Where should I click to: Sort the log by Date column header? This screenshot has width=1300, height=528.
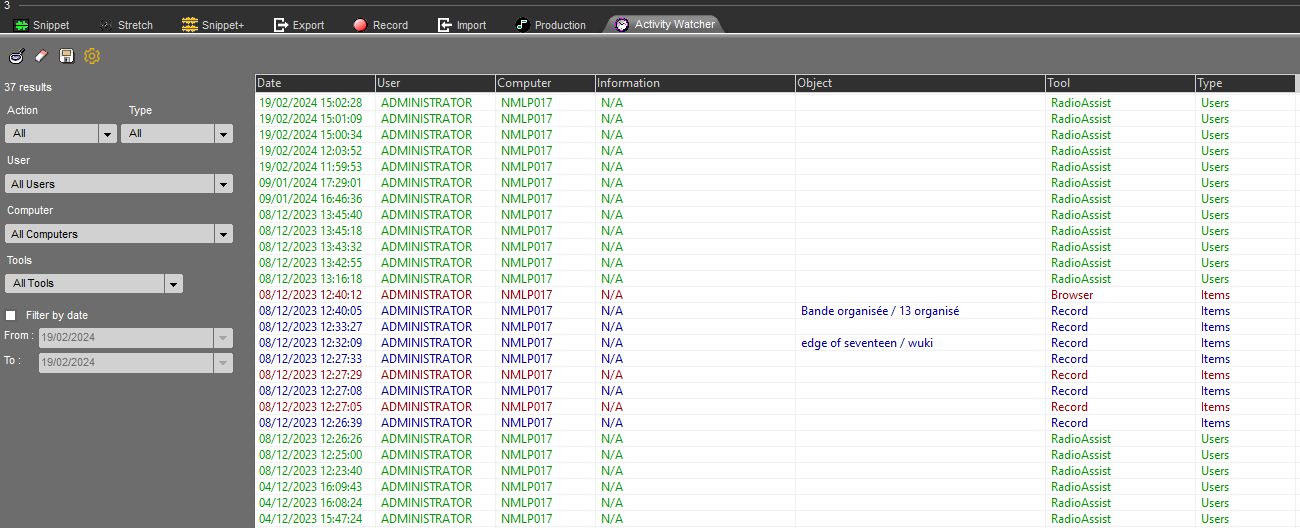pos(314,83)
